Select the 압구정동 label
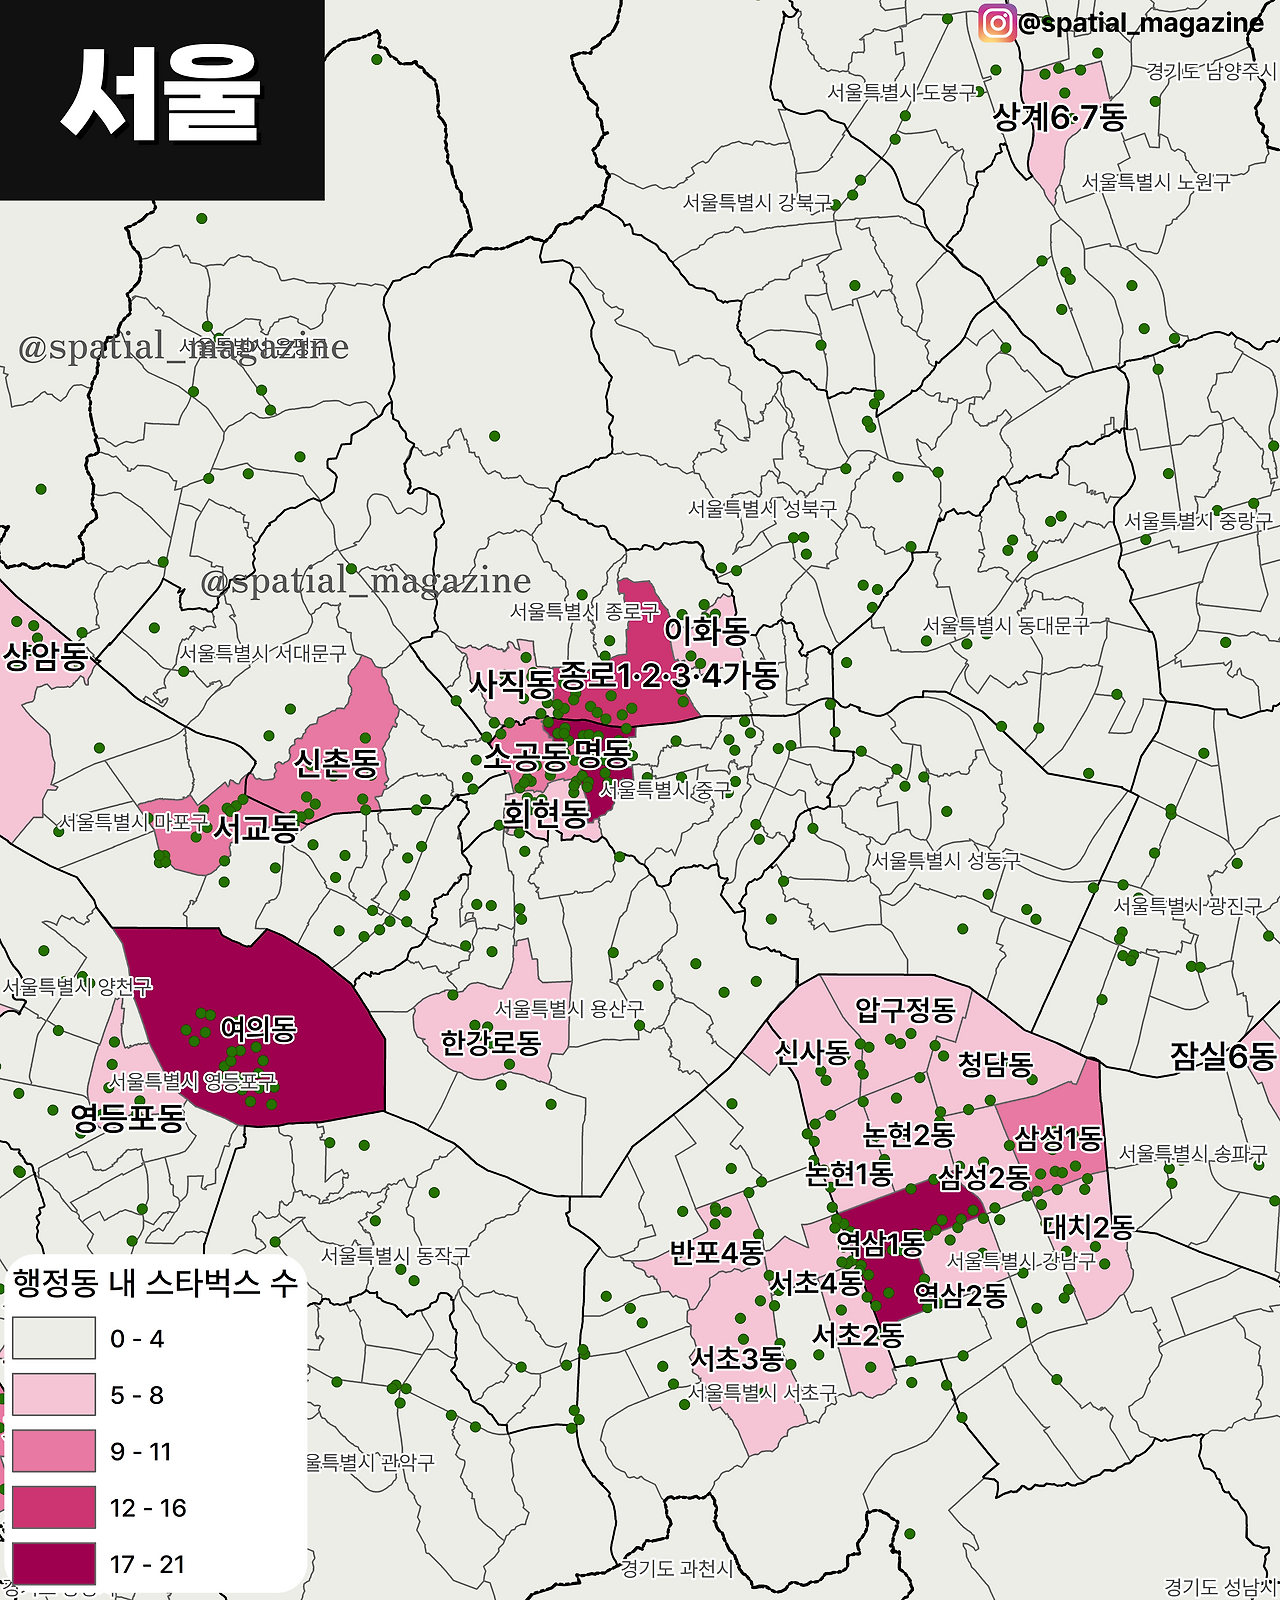1280x1600 pixels. [x=905, y=1010]
